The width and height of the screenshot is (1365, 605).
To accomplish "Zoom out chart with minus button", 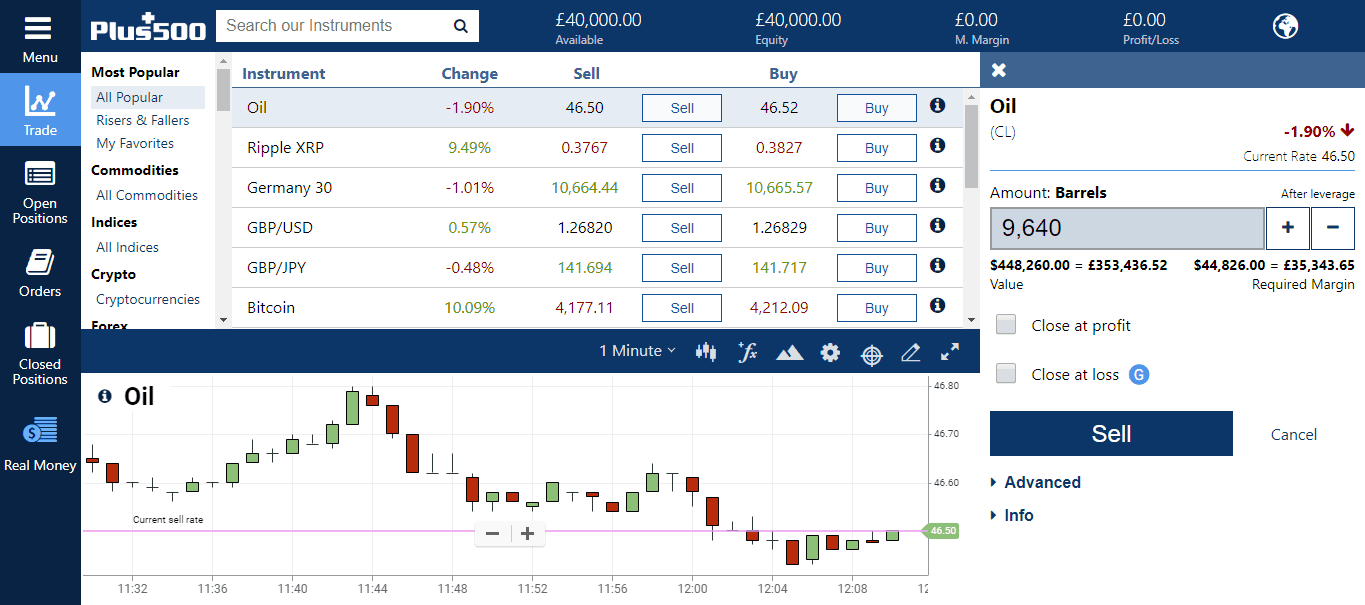I will (493, 534).
